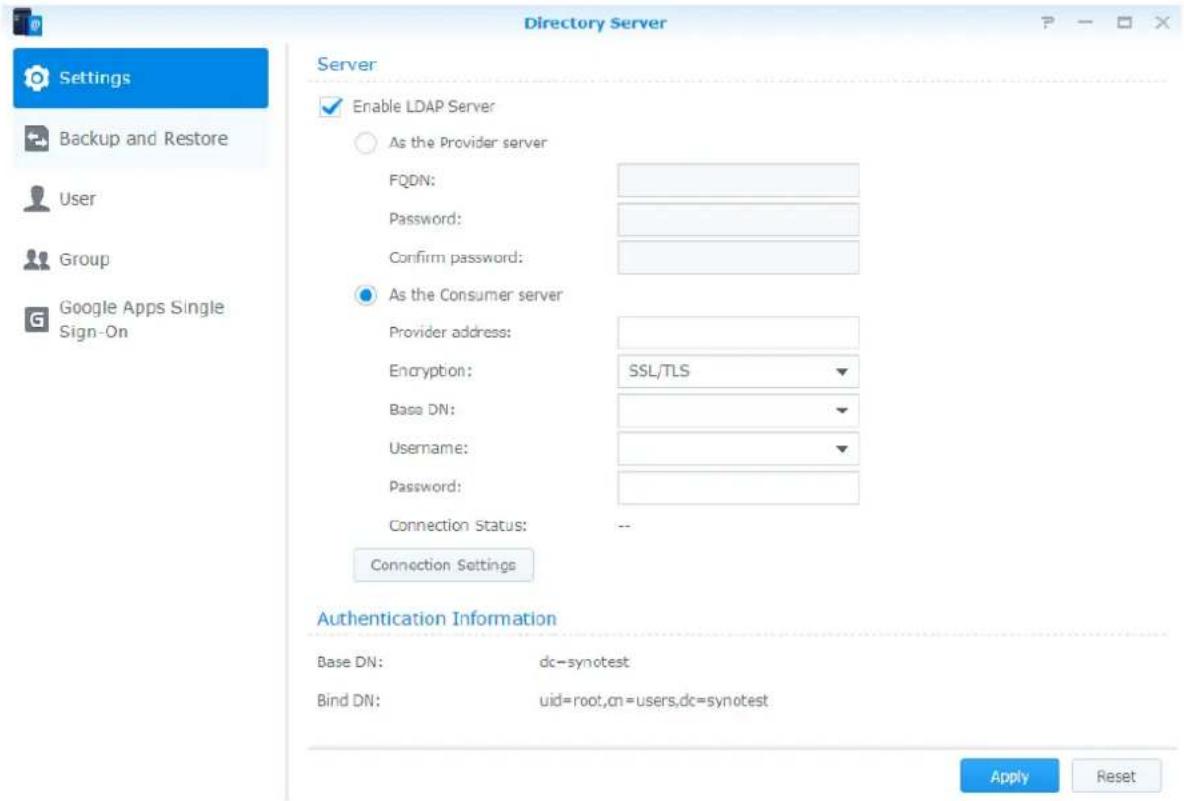Click the Base DN value dc=synotest

pyautogui.click(x=584, y=662)
